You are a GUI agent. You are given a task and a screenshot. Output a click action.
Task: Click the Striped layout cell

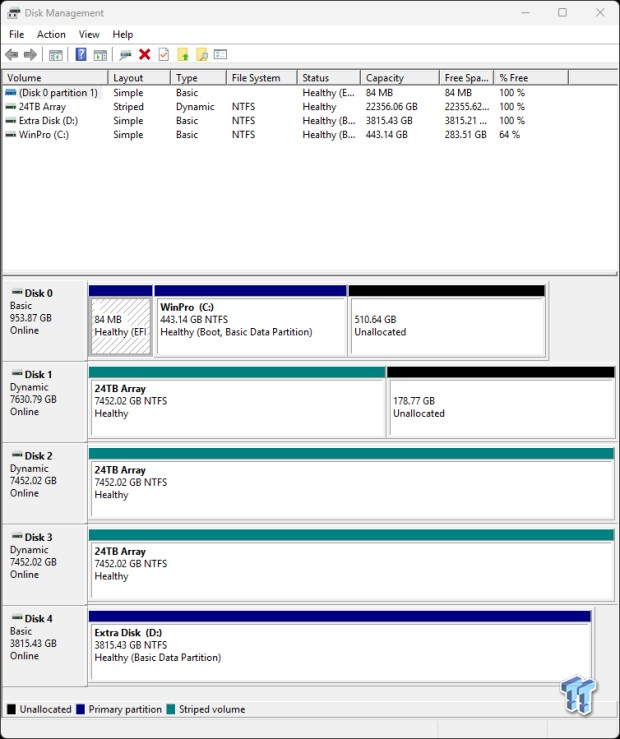coord(128,107)
